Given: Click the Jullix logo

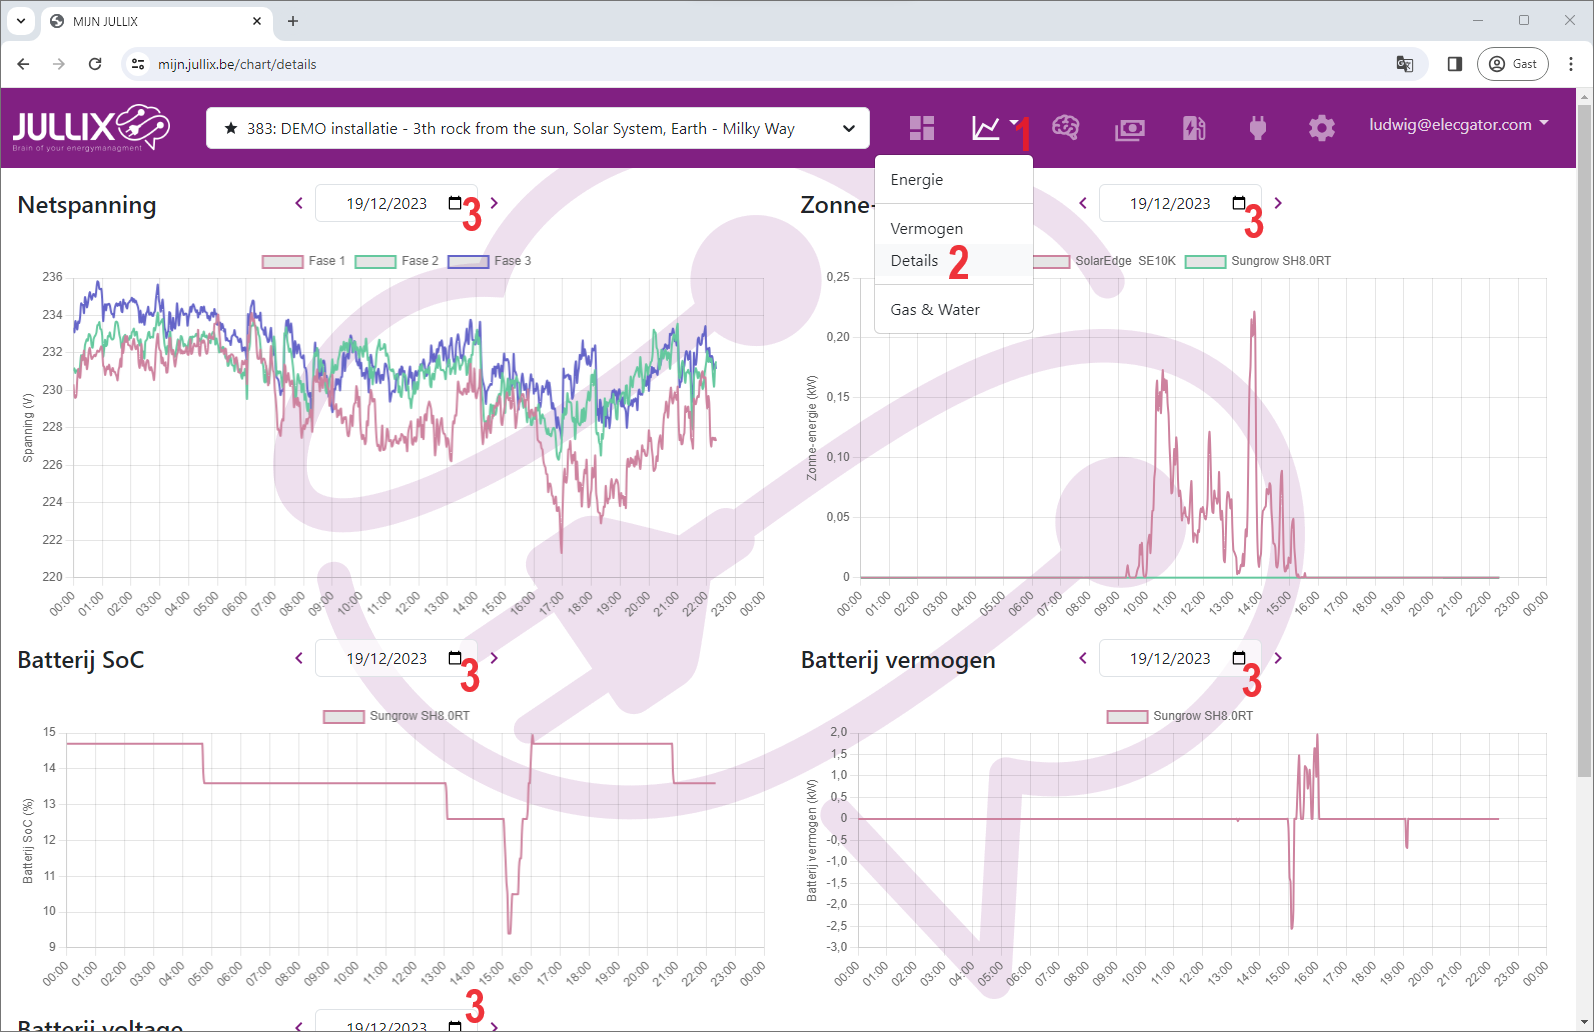Looking at the screenshot, I should point(91,128).
